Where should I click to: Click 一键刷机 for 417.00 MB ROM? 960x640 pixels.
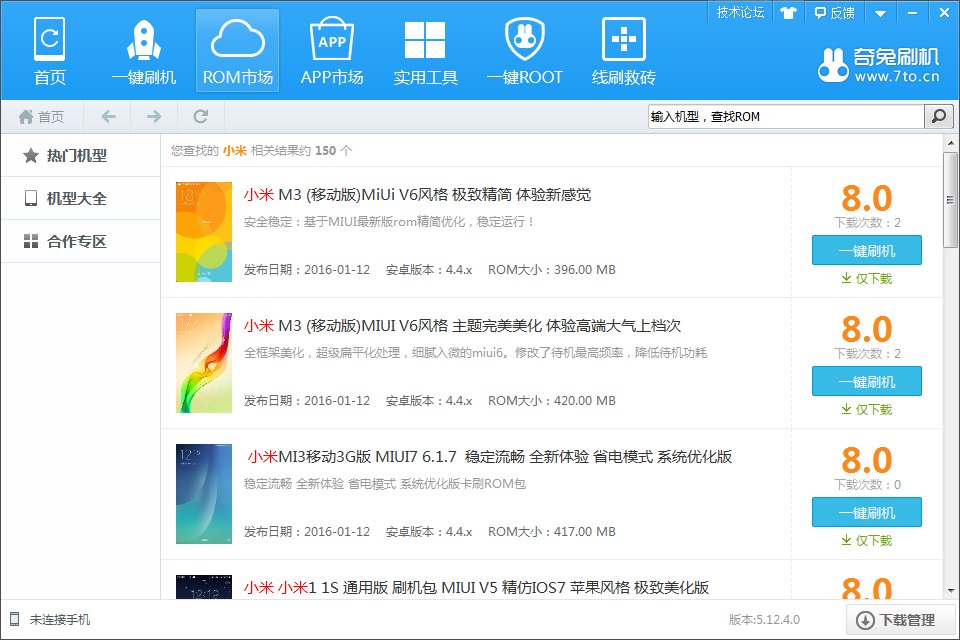pos(866,513)
